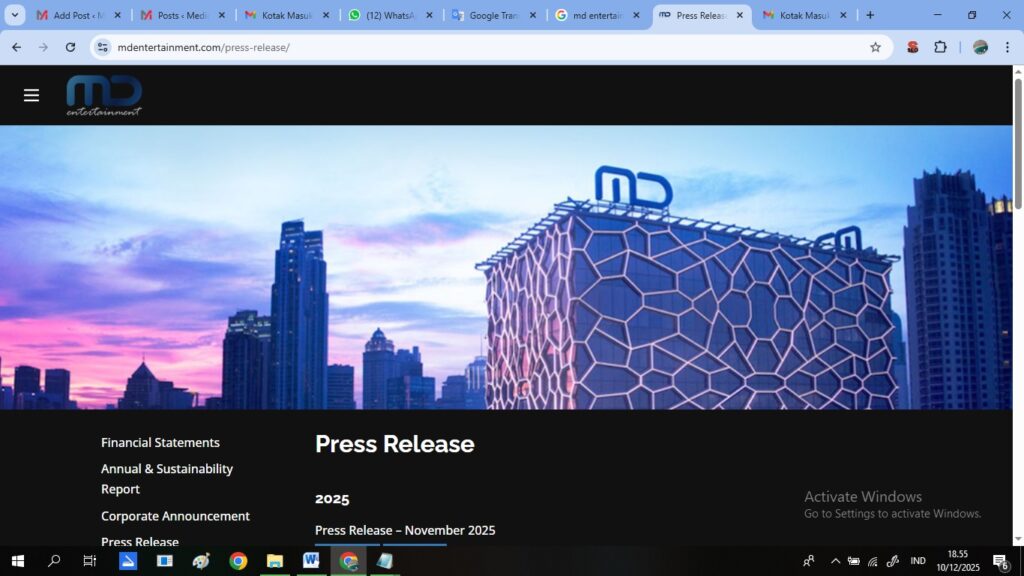Expand the tab search dropdown arrow
1024x576 pixels.
point(14,15)
